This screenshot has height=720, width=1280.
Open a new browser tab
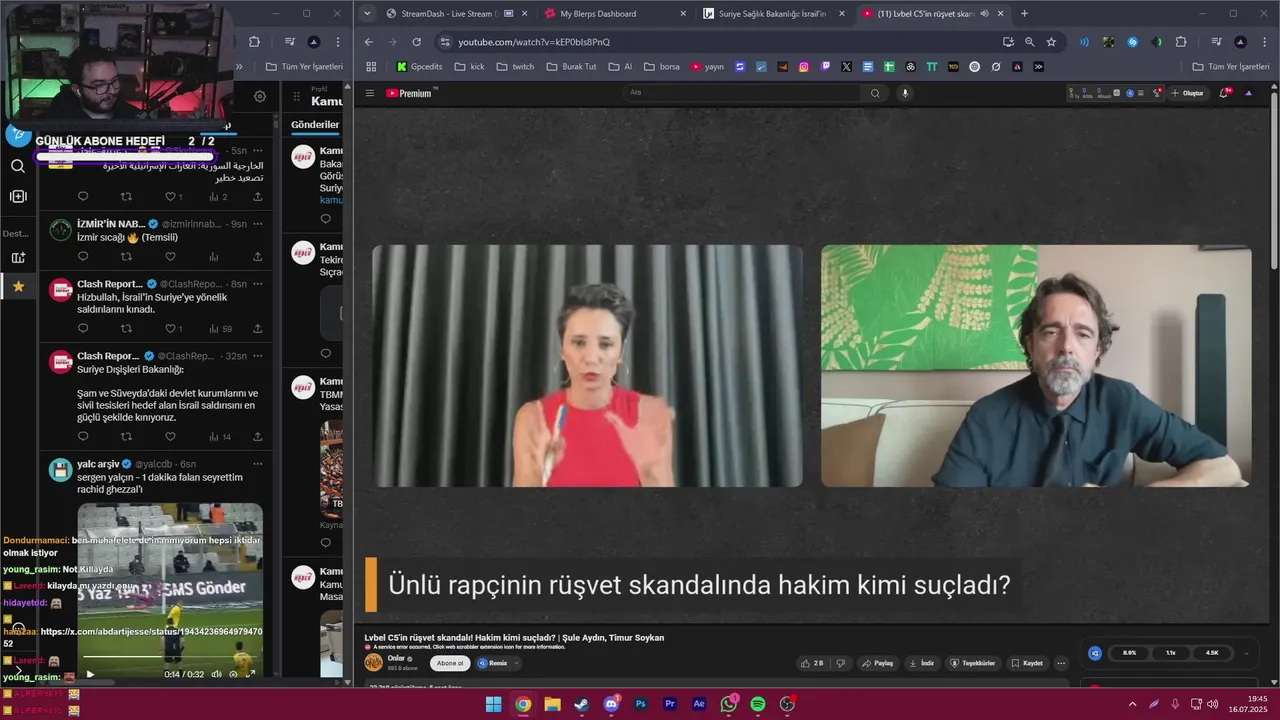click(x=1024, y=14)
